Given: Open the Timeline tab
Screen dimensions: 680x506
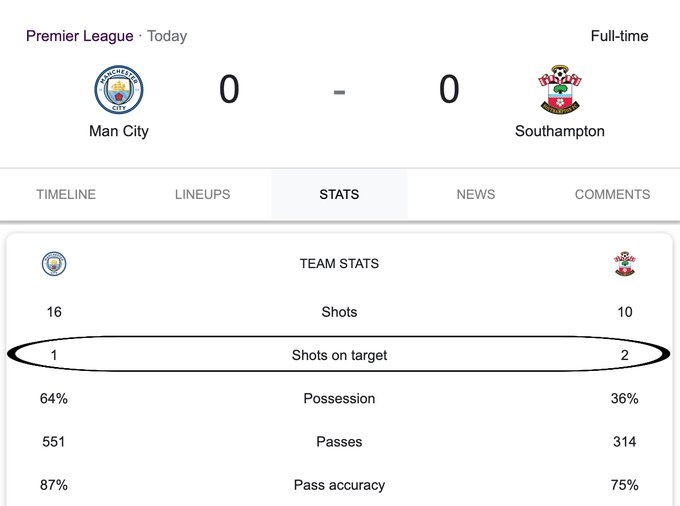Looking at the screenshot, I should 66,194.
